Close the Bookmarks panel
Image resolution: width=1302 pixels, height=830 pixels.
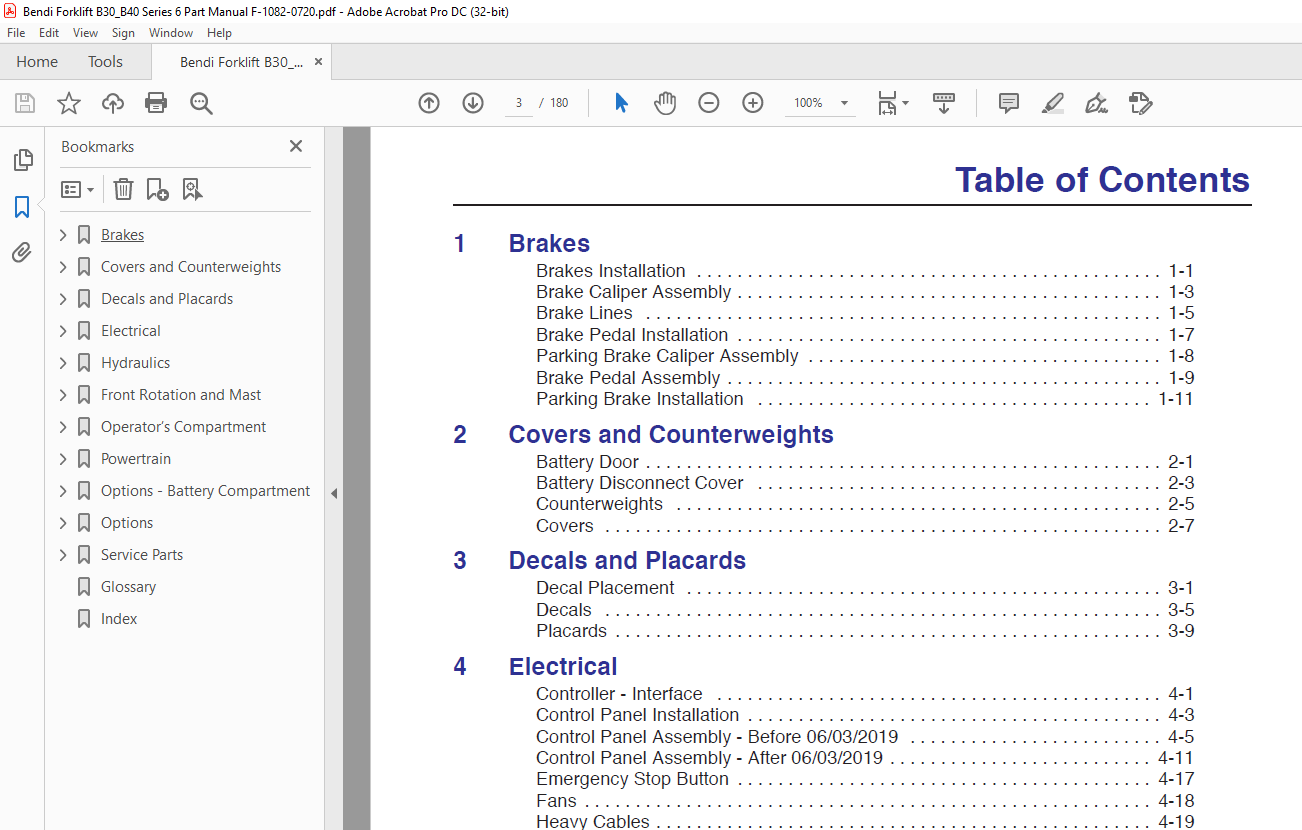click(296, 146)
